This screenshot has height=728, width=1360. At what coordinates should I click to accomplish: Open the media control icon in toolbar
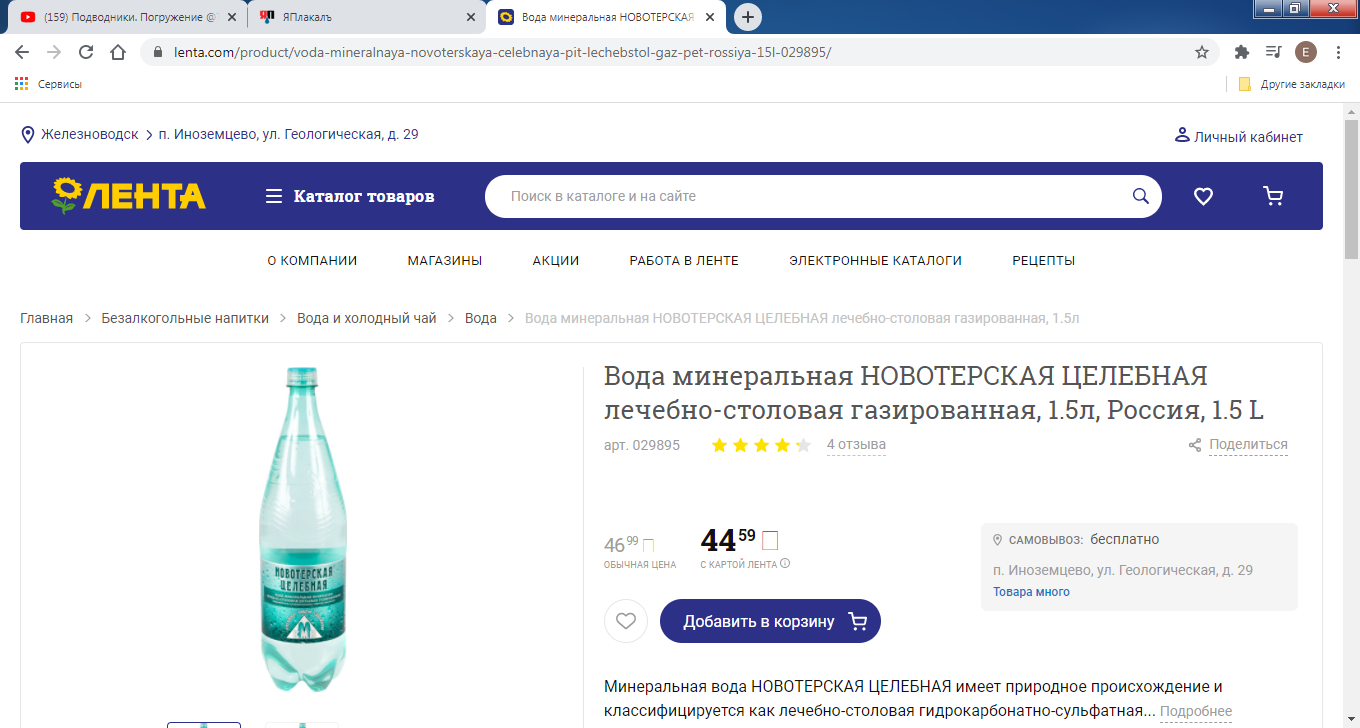pos(1273,52)
